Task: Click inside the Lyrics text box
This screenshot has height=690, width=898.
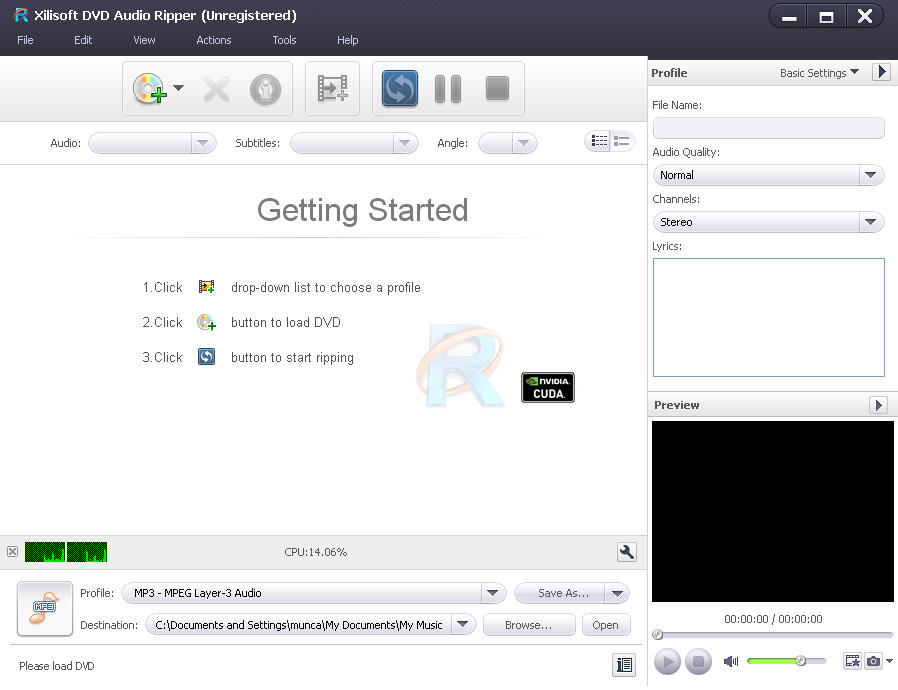Action: click(x=768, y=315)
